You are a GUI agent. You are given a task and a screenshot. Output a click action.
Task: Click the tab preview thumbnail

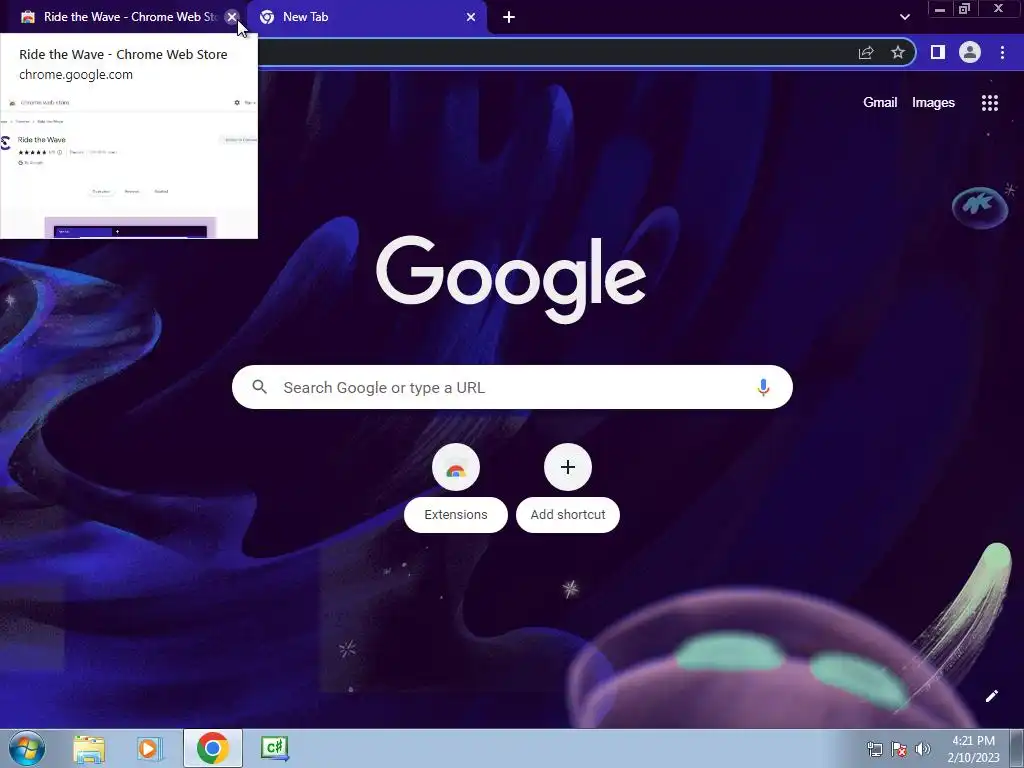coord(129,166)
